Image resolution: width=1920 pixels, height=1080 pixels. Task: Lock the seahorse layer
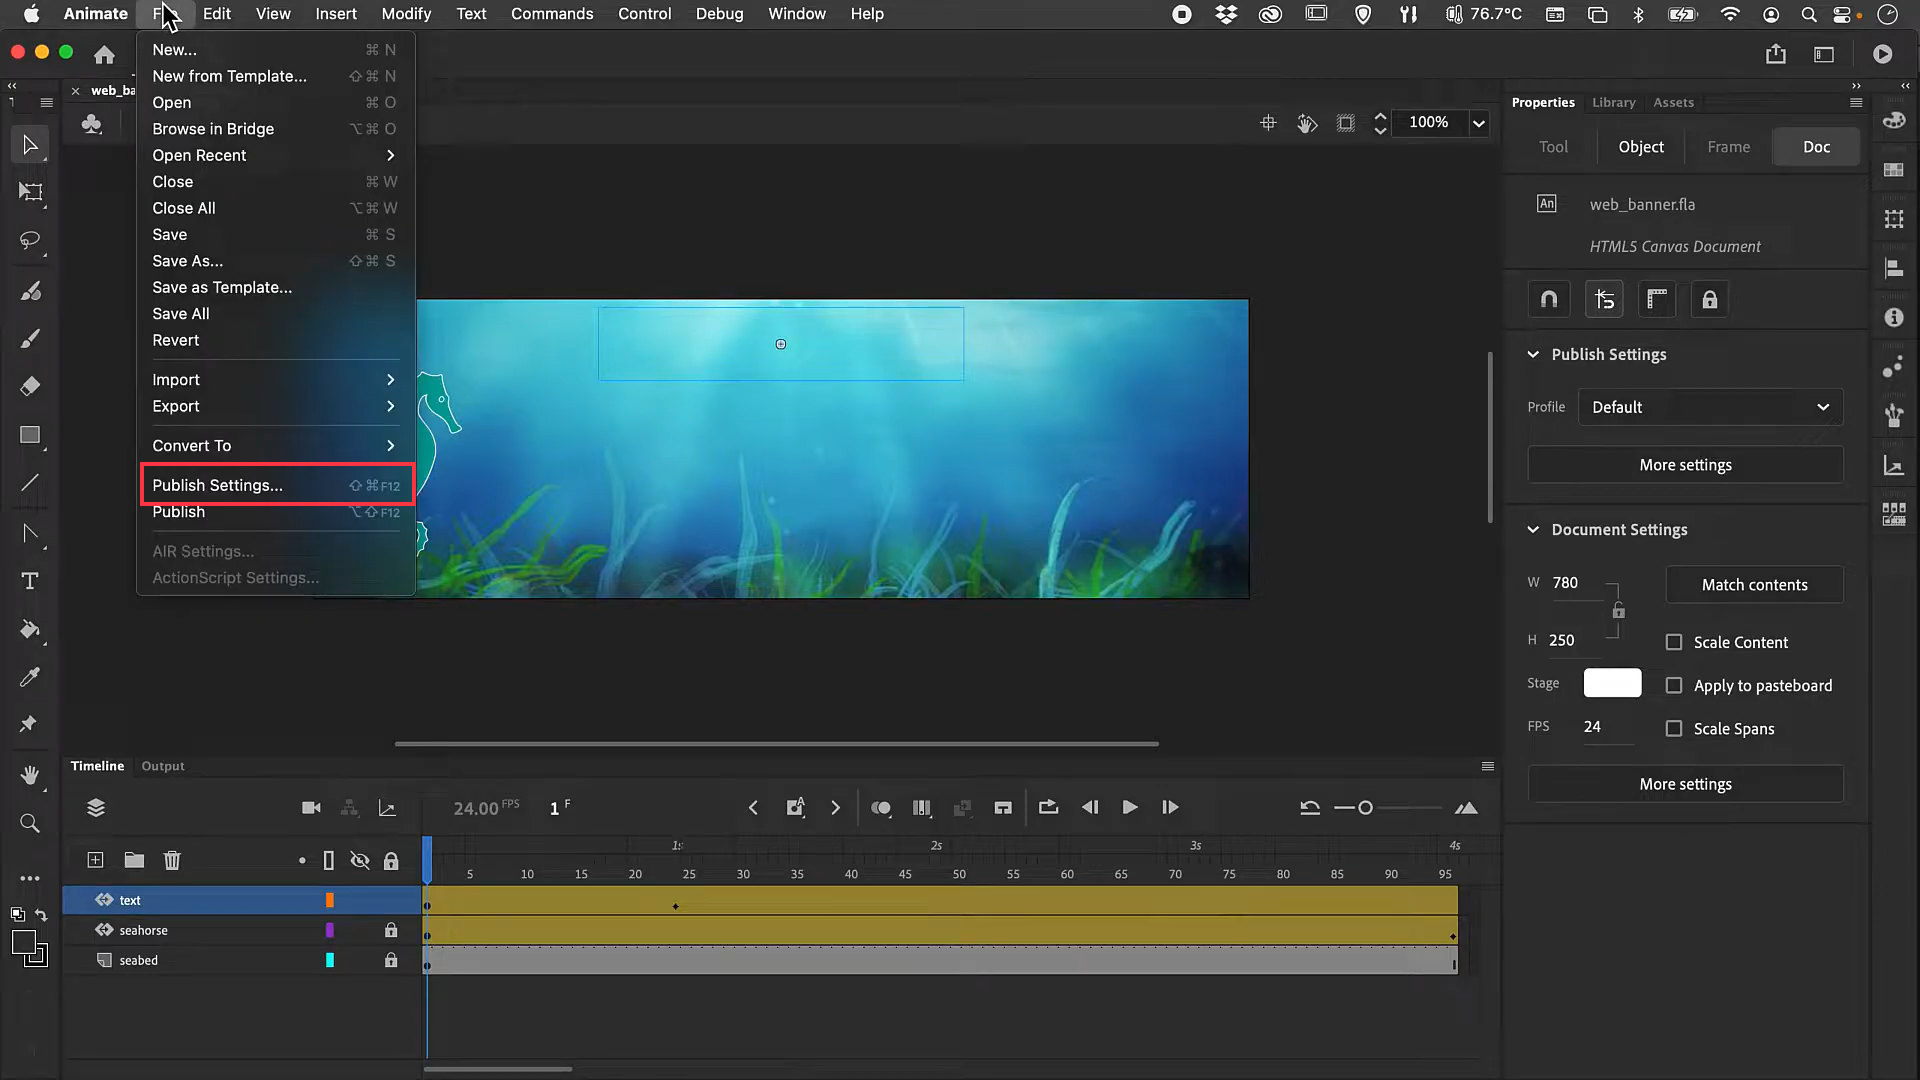(x=391, y=930)
